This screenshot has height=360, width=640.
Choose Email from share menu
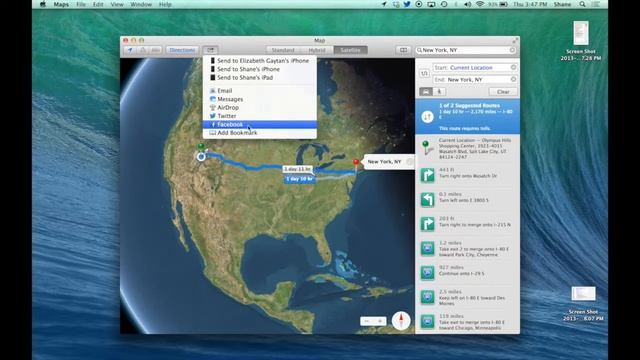(x=260, y=91)
